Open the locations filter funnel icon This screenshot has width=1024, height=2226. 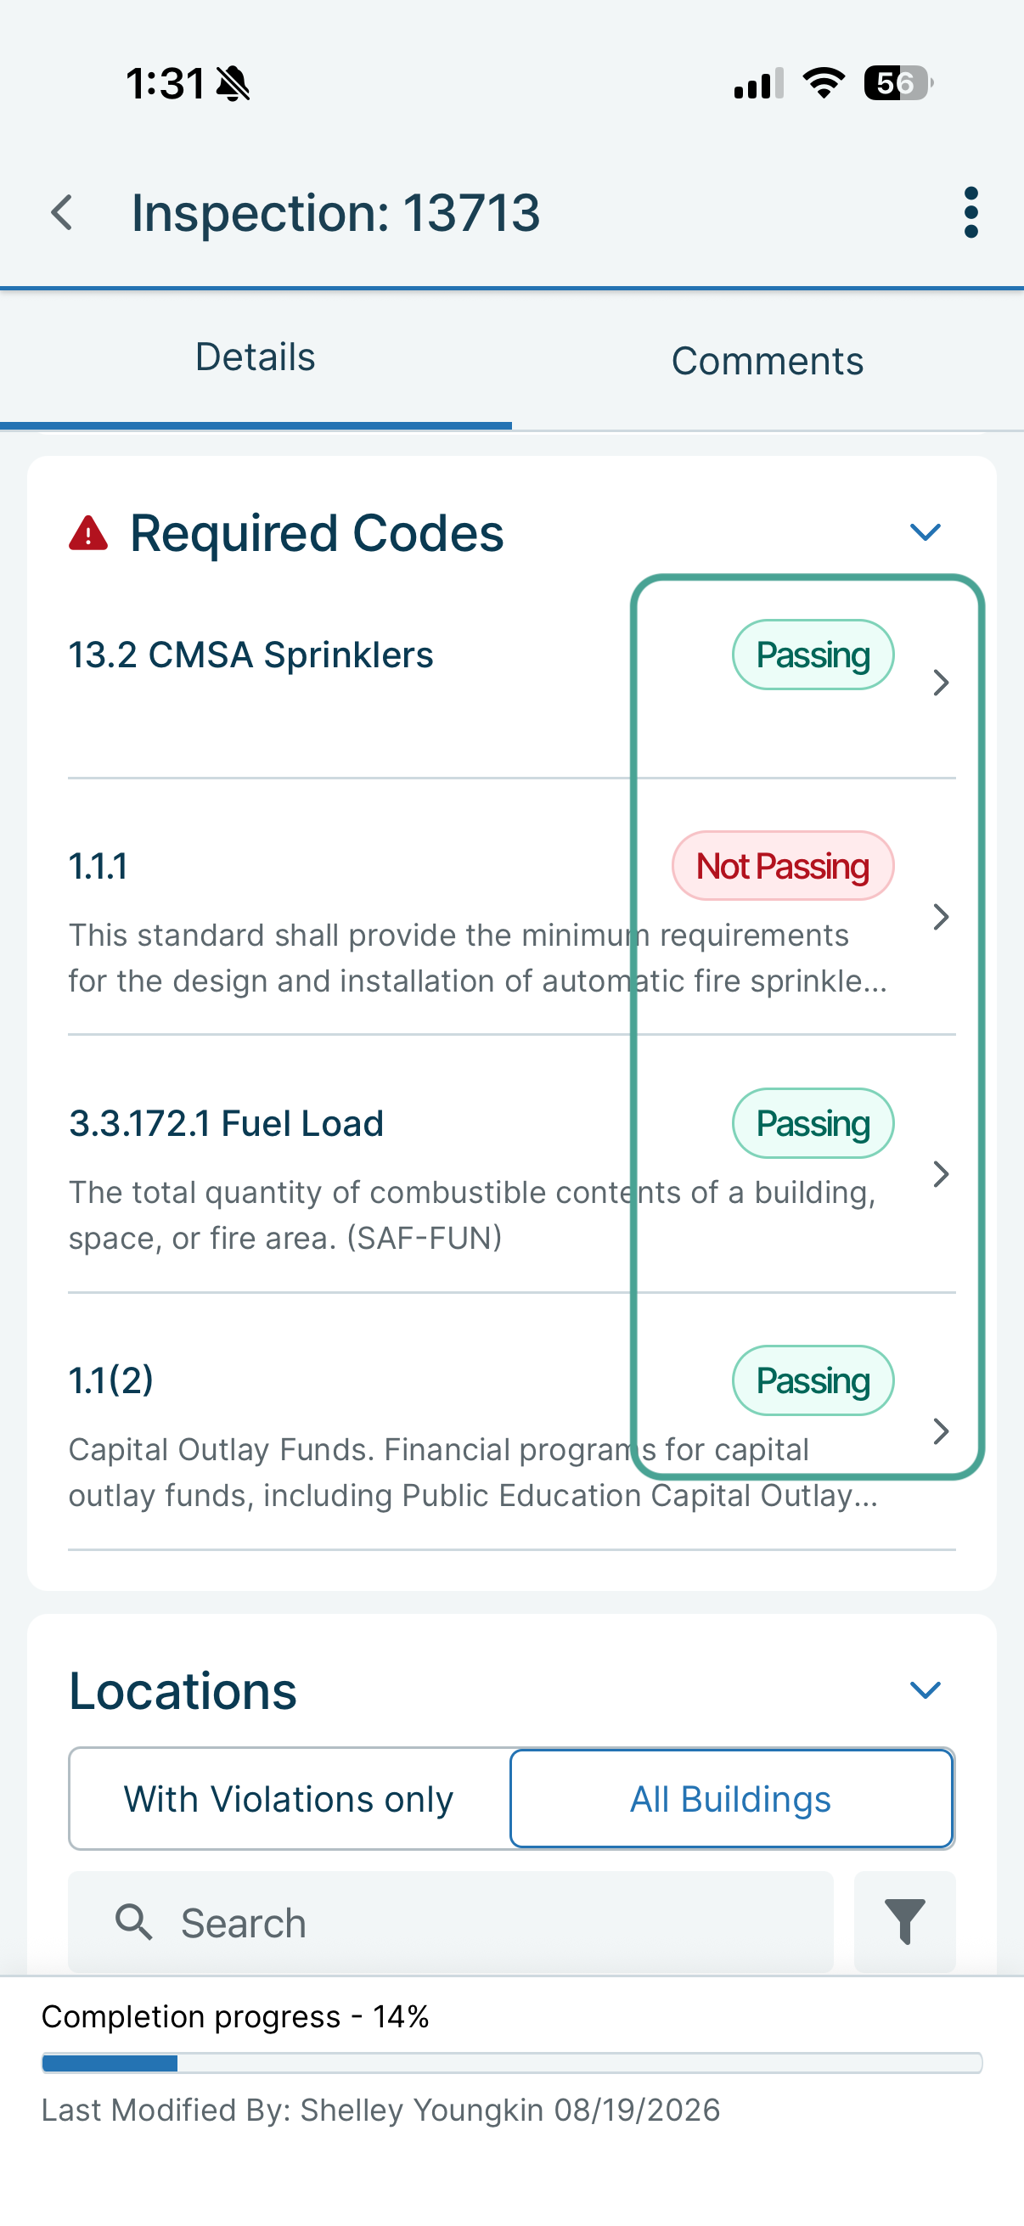(x=905, y=1922)
